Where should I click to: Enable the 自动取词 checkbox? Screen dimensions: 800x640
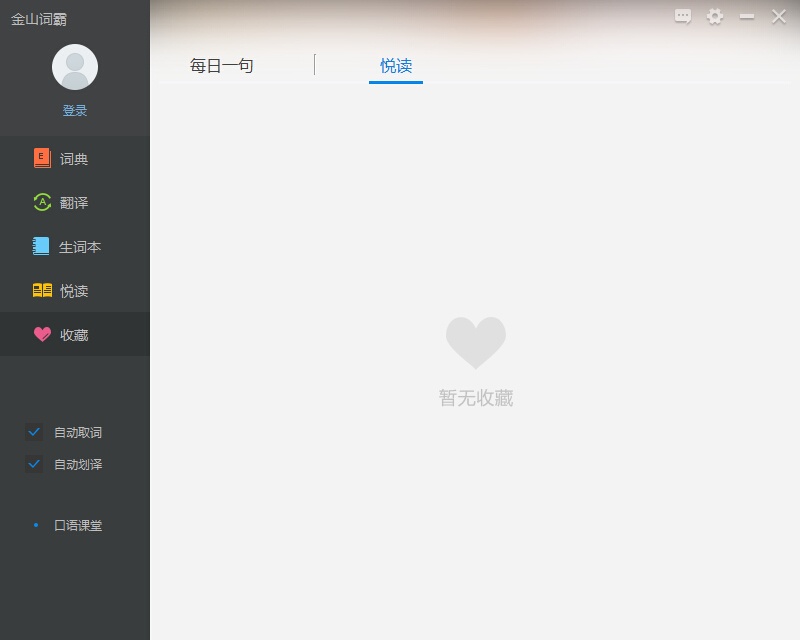tap(33, 432)
